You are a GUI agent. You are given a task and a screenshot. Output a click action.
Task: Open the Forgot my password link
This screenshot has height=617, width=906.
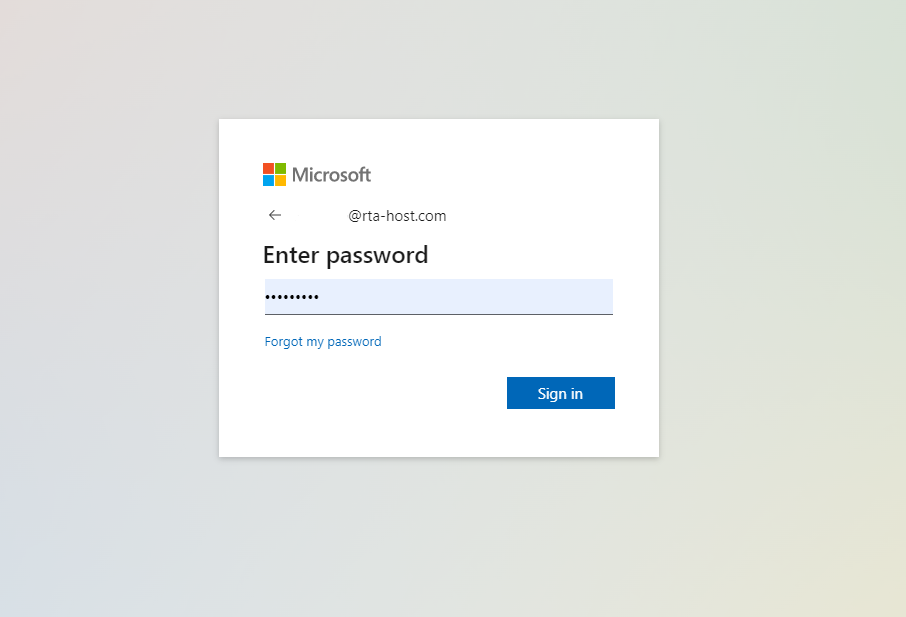(323, 342)
